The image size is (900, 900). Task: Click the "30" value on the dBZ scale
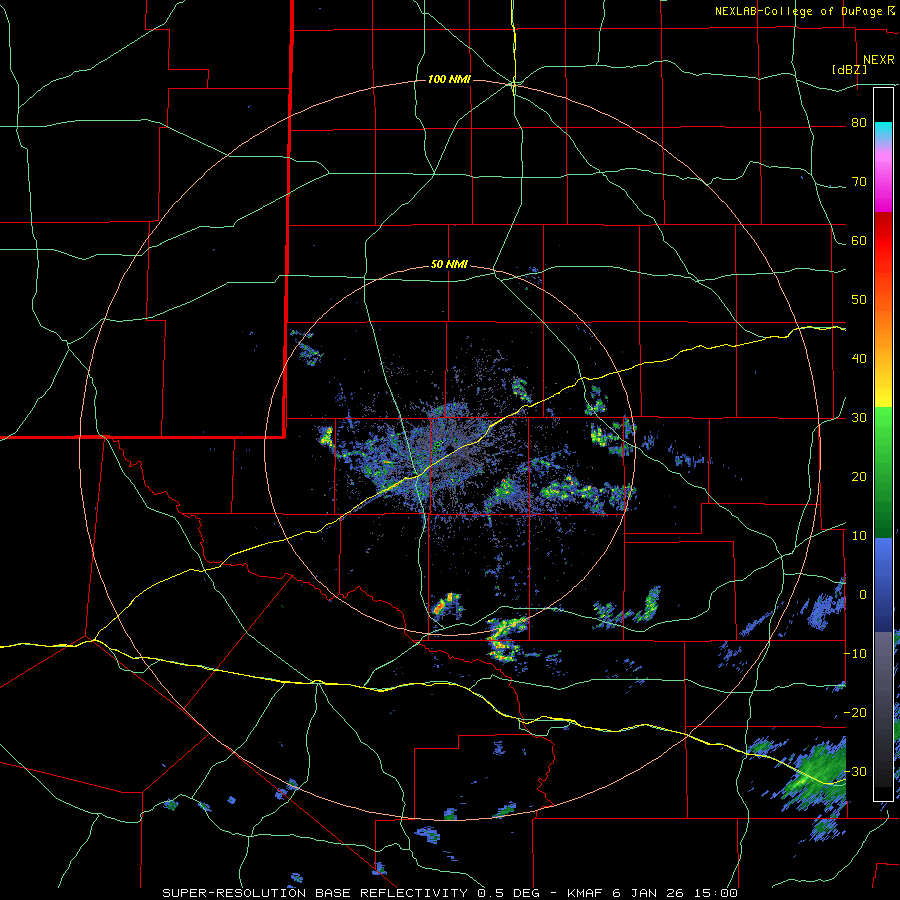pyautogui.click(x=859, y=417)
